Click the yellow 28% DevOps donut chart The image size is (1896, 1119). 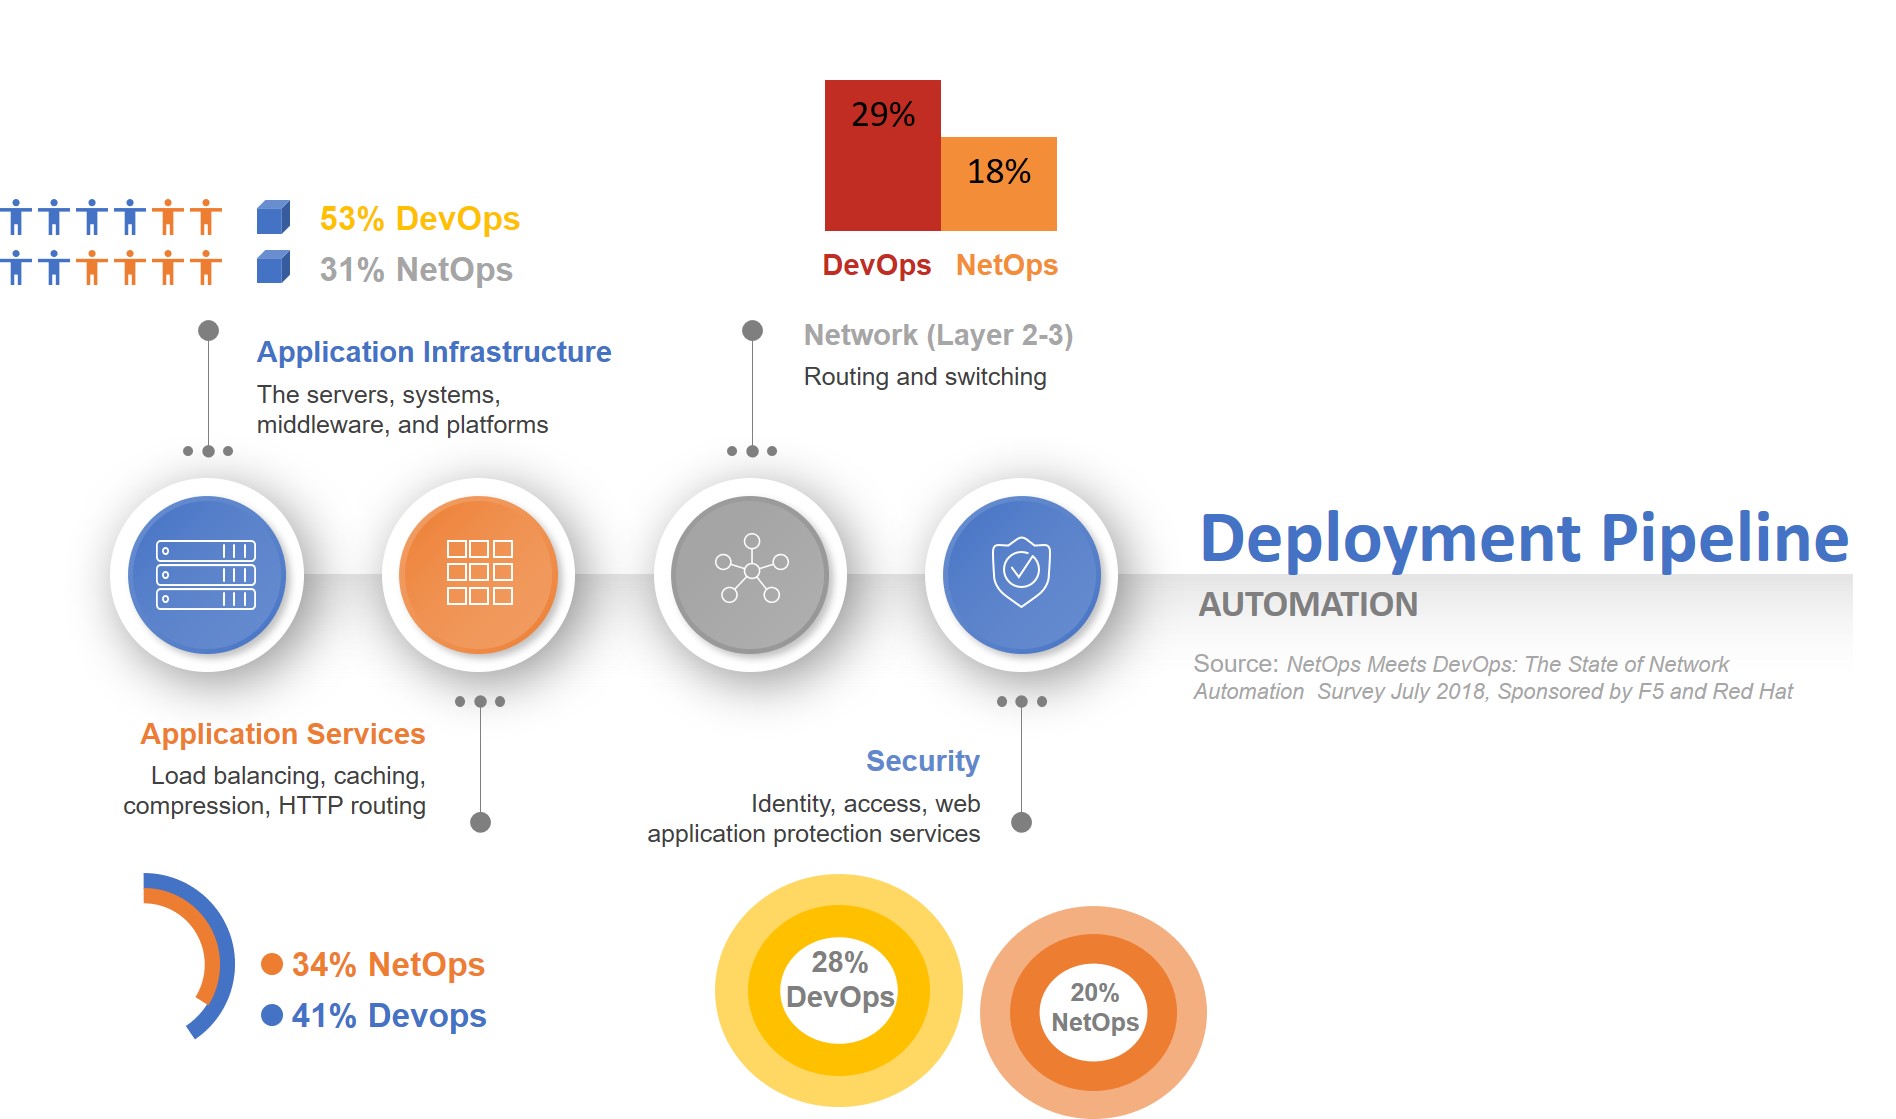tap(839, 990)
